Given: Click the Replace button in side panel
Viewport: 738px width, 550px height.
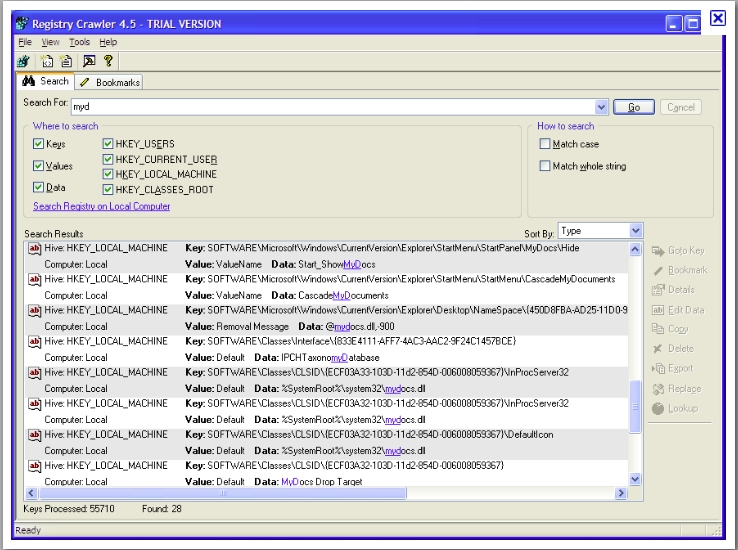Looking at the screenshot, I should point(678,388).
